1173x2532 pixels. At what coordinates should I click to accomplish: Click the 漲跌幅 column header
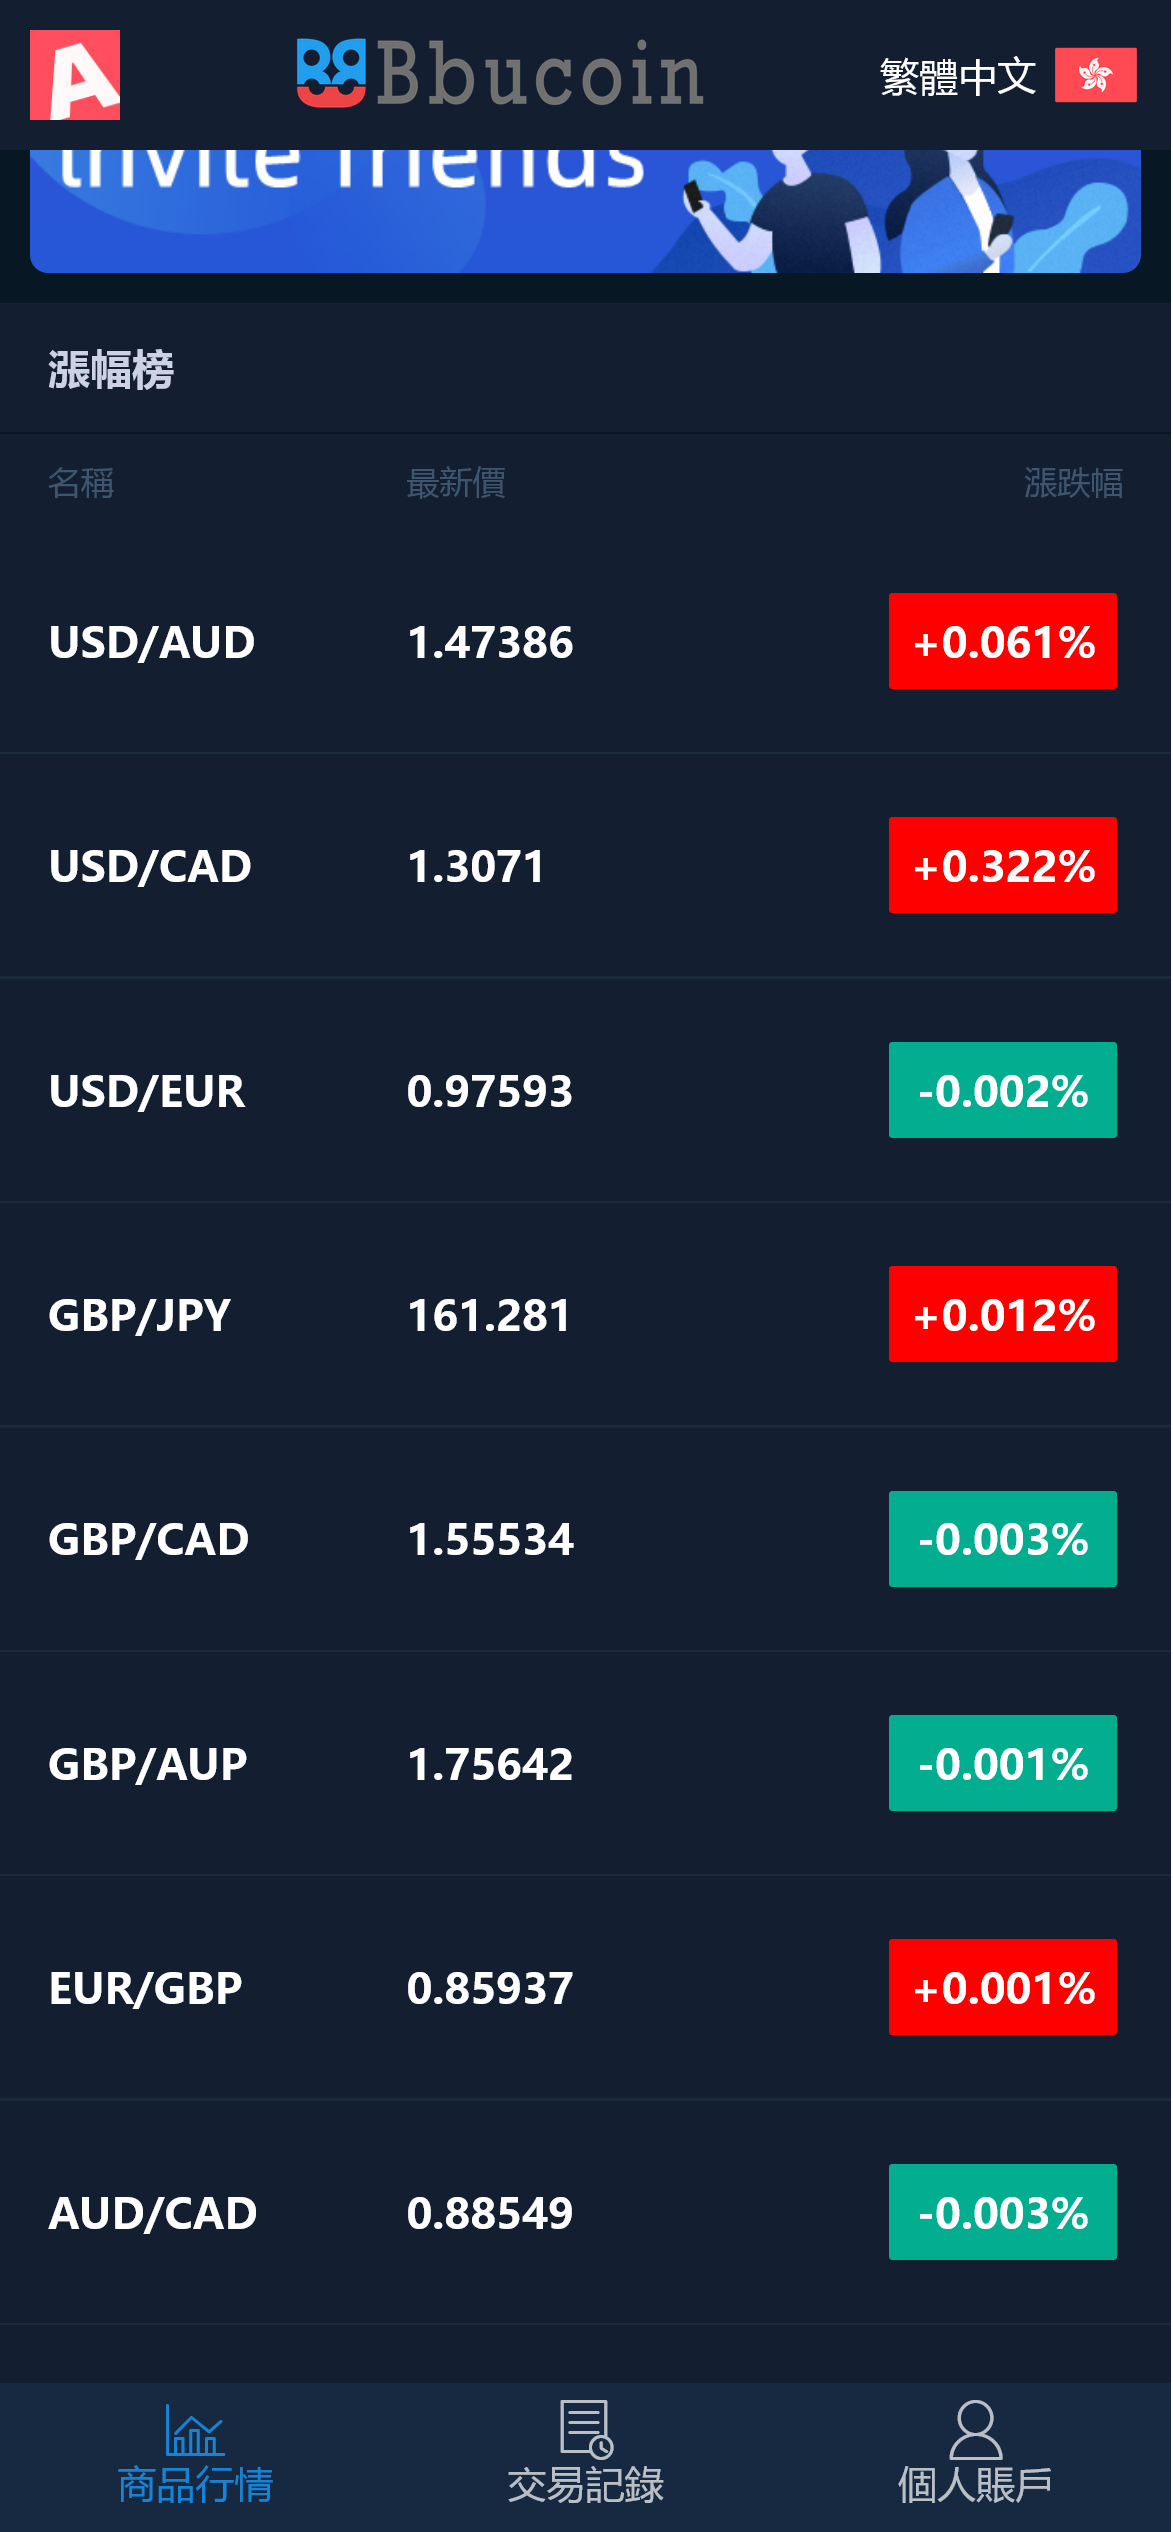1073,483
